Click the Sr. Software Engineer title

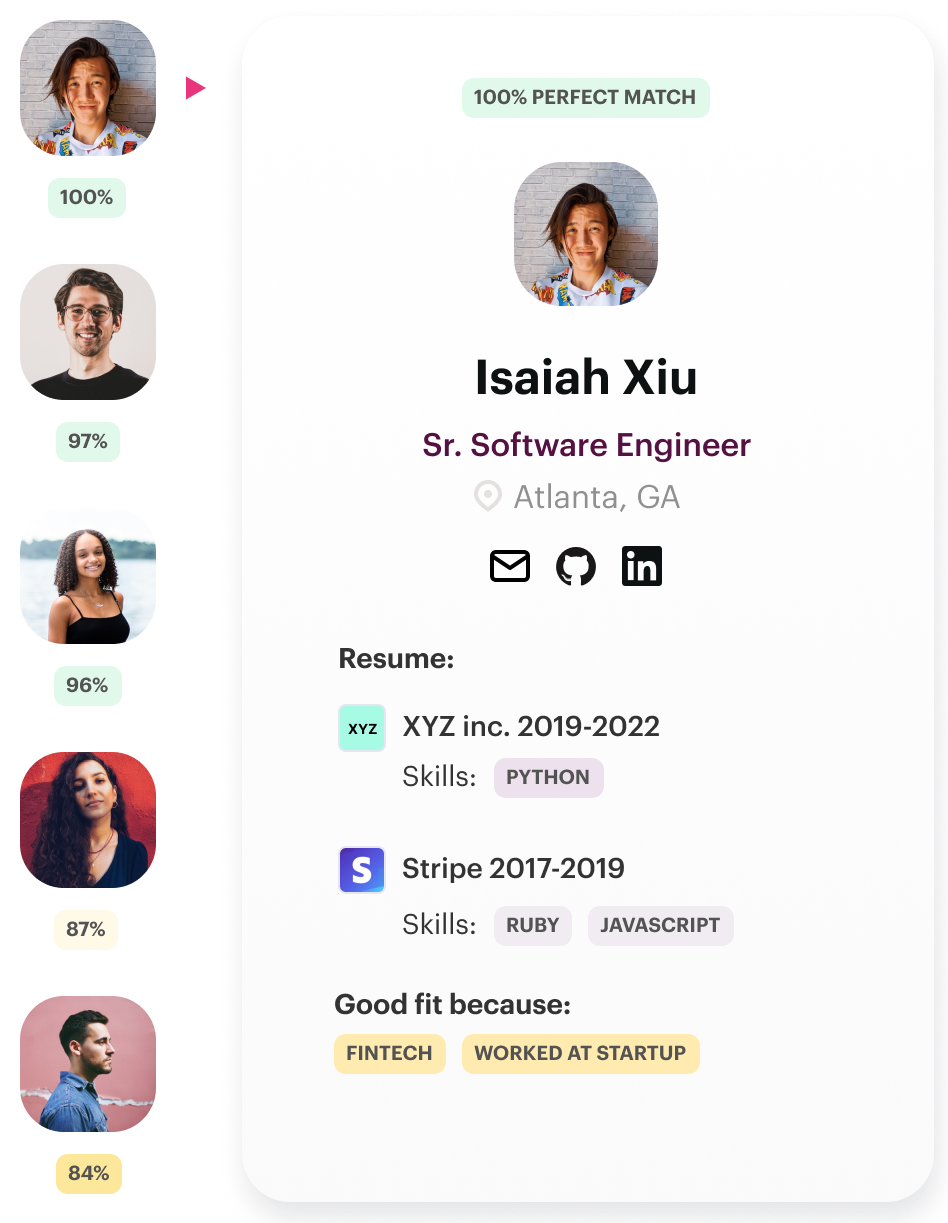click(x=586, y=445)
